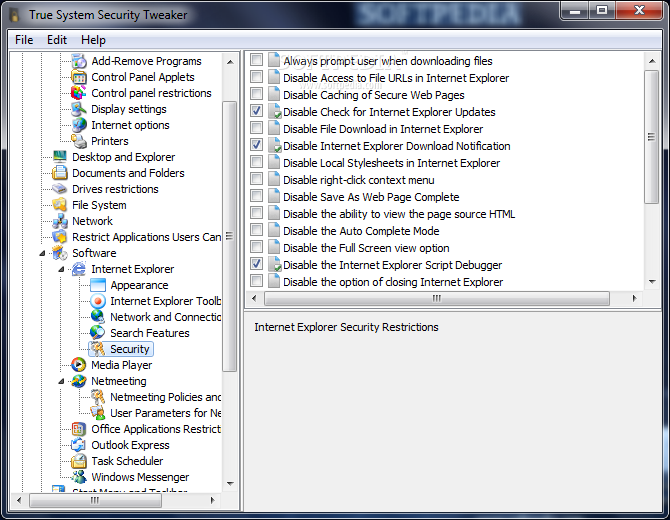Viewport: 670px width, 520px height.
Task: Click right arrow of options list horizontal scrollbar
Action: pos(635,298)
